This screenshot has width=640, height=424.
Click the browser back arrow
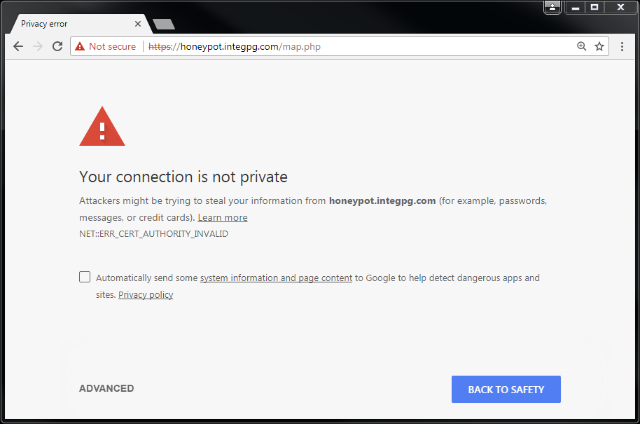(x=18, y=47)
